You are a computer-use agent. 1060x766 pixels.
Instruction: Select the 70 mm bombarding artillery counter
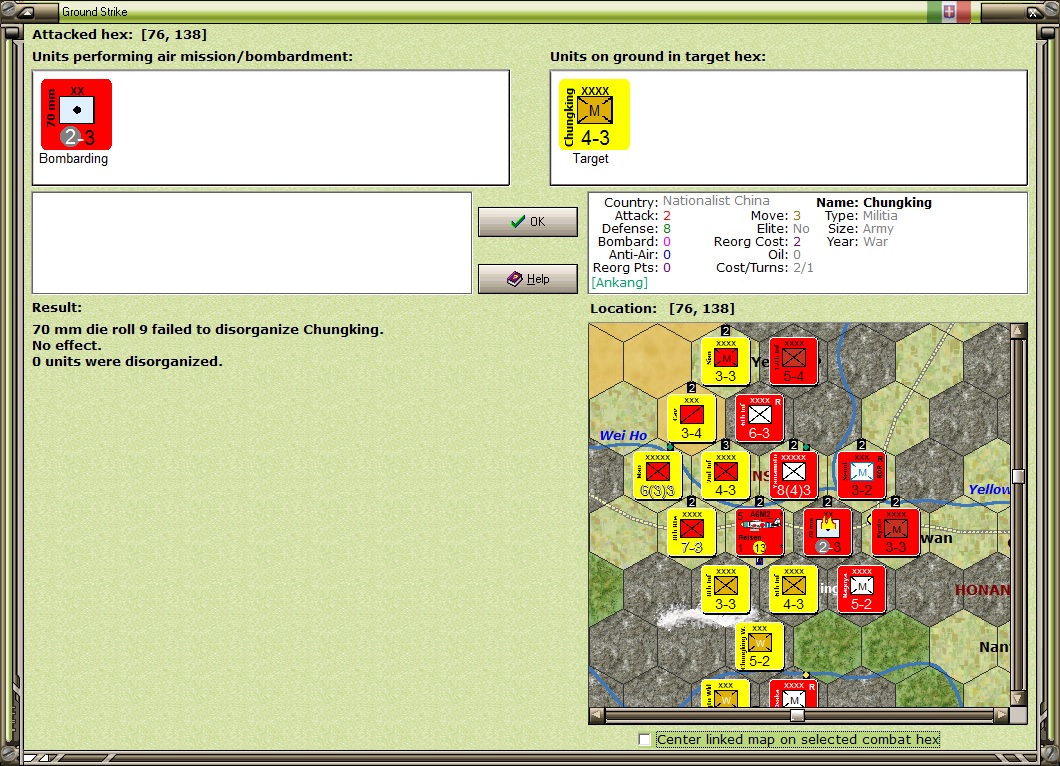pyautogui.click(x=76, y=114)
